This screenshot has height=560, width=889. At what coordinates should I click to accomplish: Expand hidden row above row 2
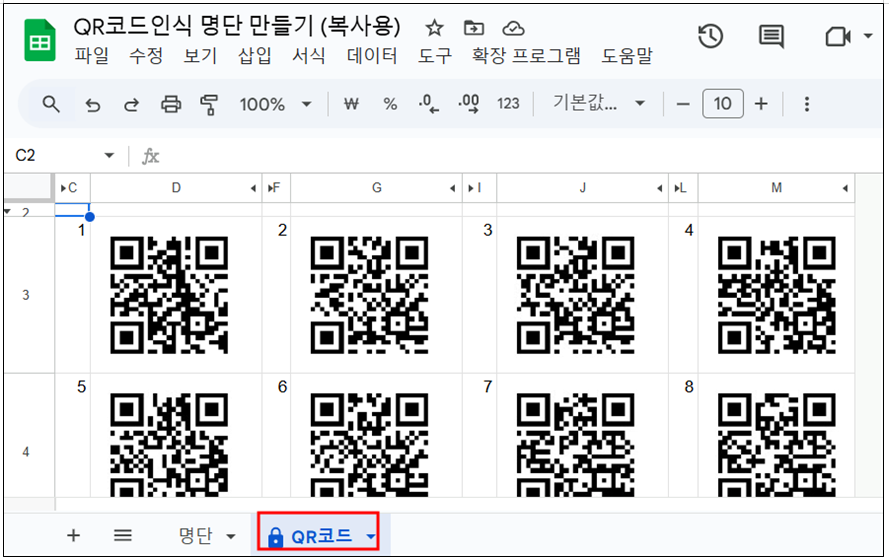7,211
